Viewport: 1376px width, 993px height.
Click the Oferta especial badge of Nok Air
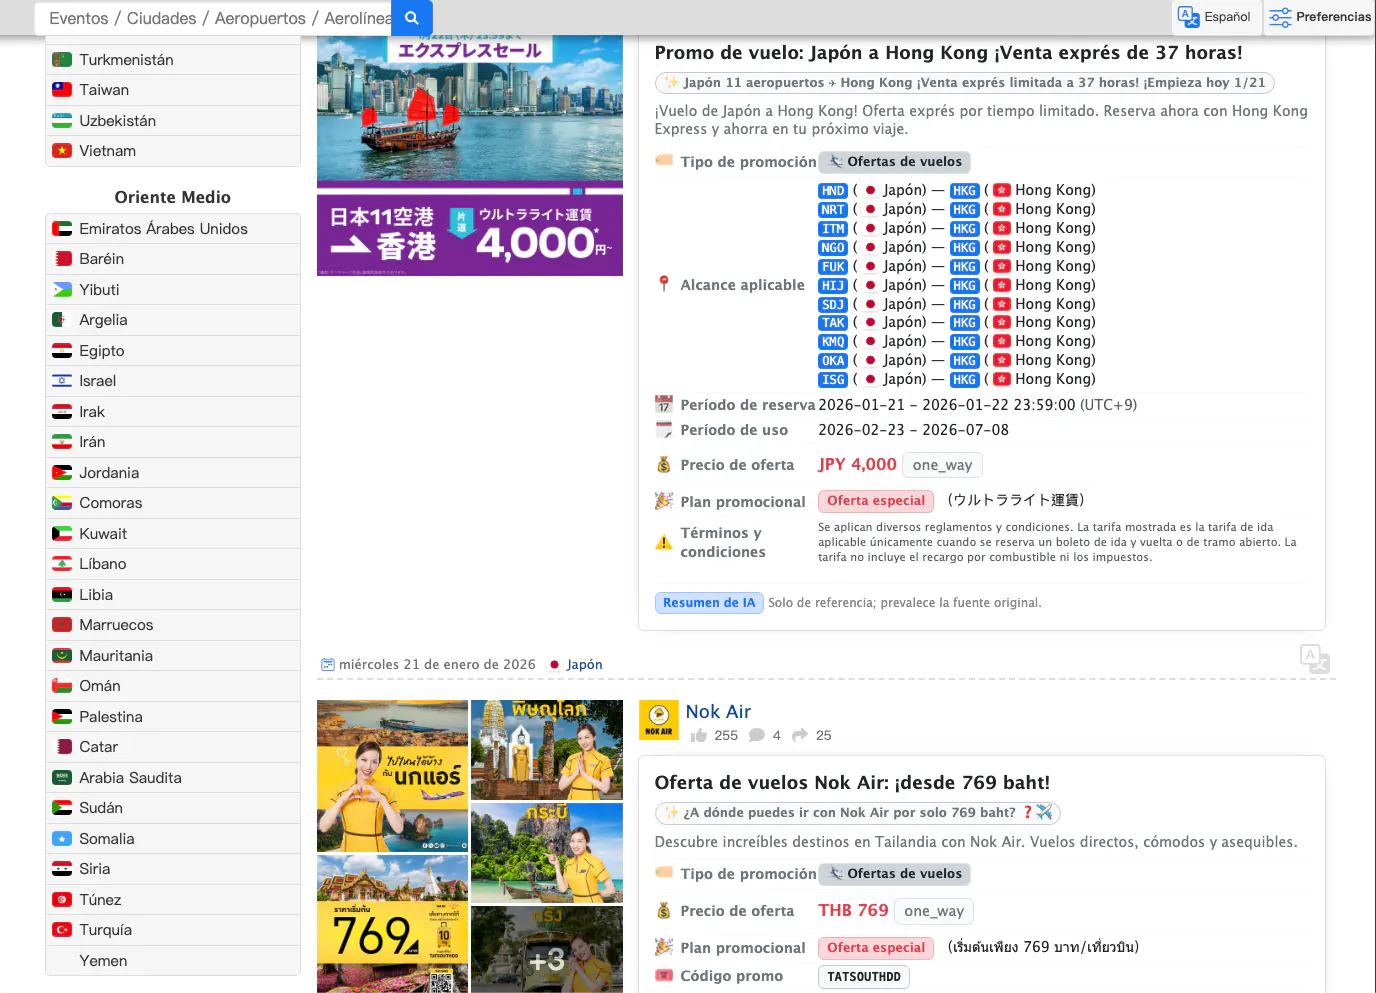pos(876,948)
